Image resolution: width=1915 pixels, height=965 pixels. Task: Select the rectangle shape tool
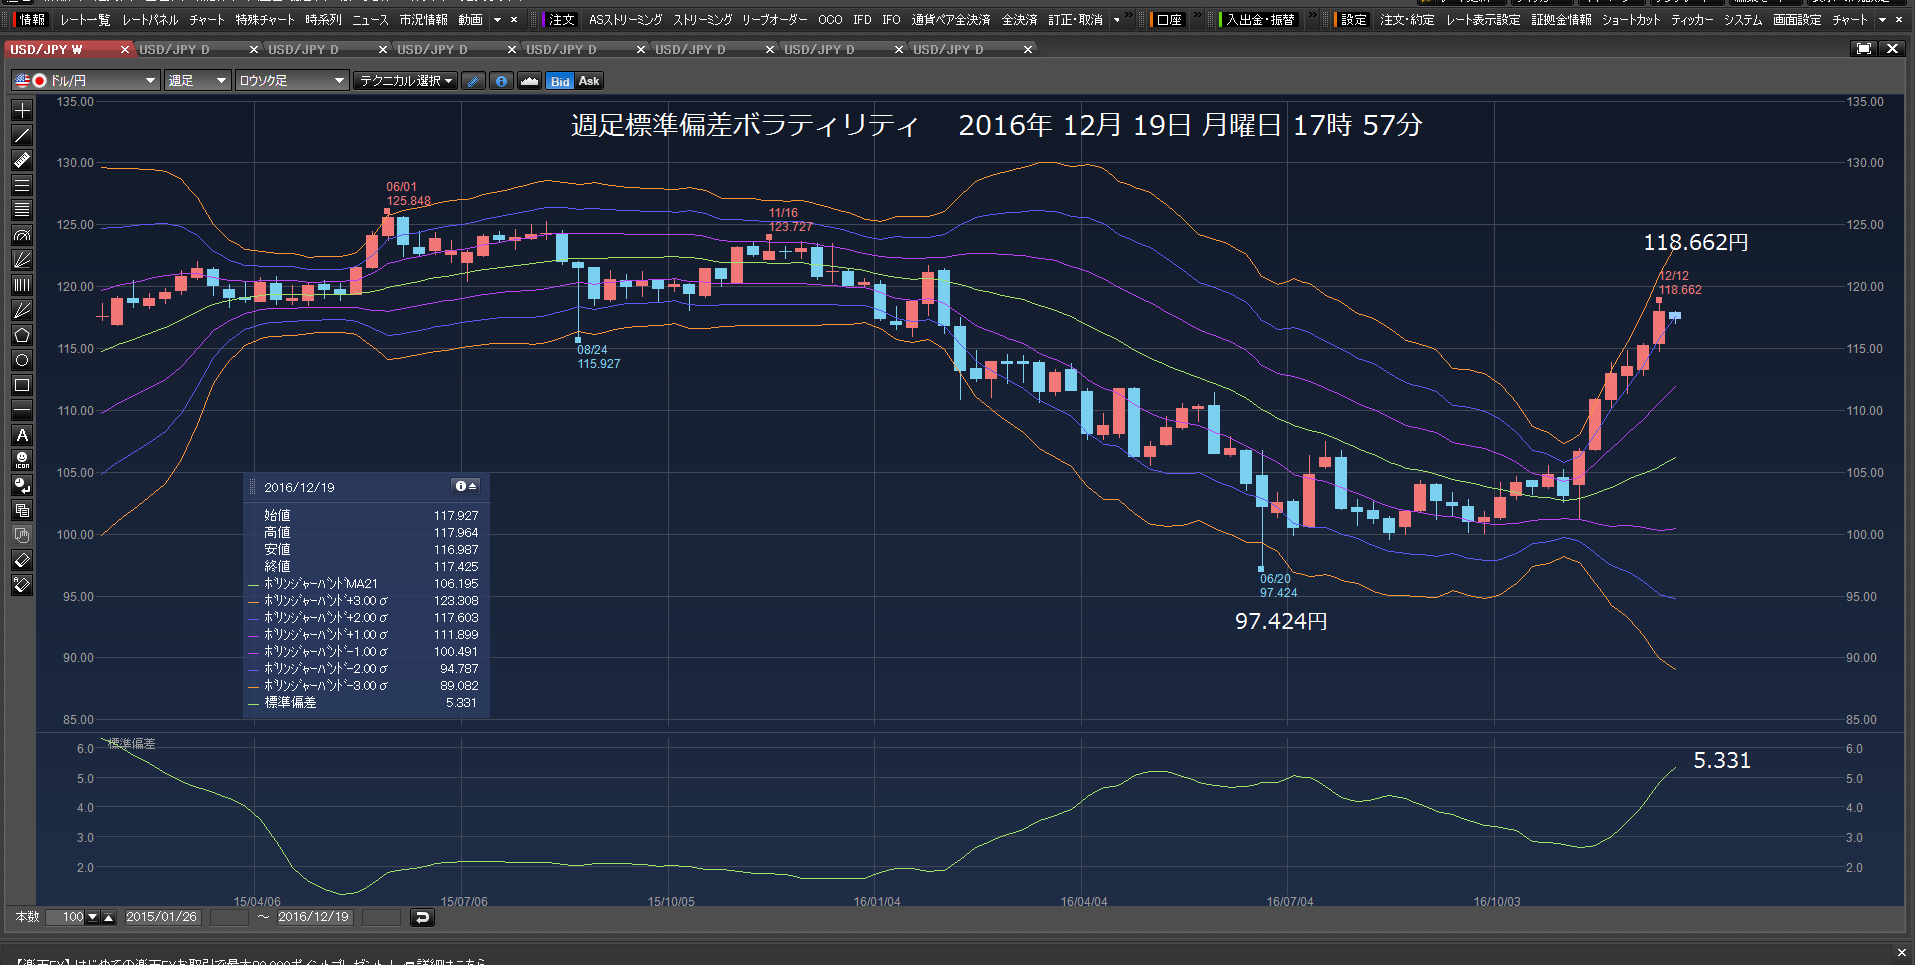pos(22,385)
